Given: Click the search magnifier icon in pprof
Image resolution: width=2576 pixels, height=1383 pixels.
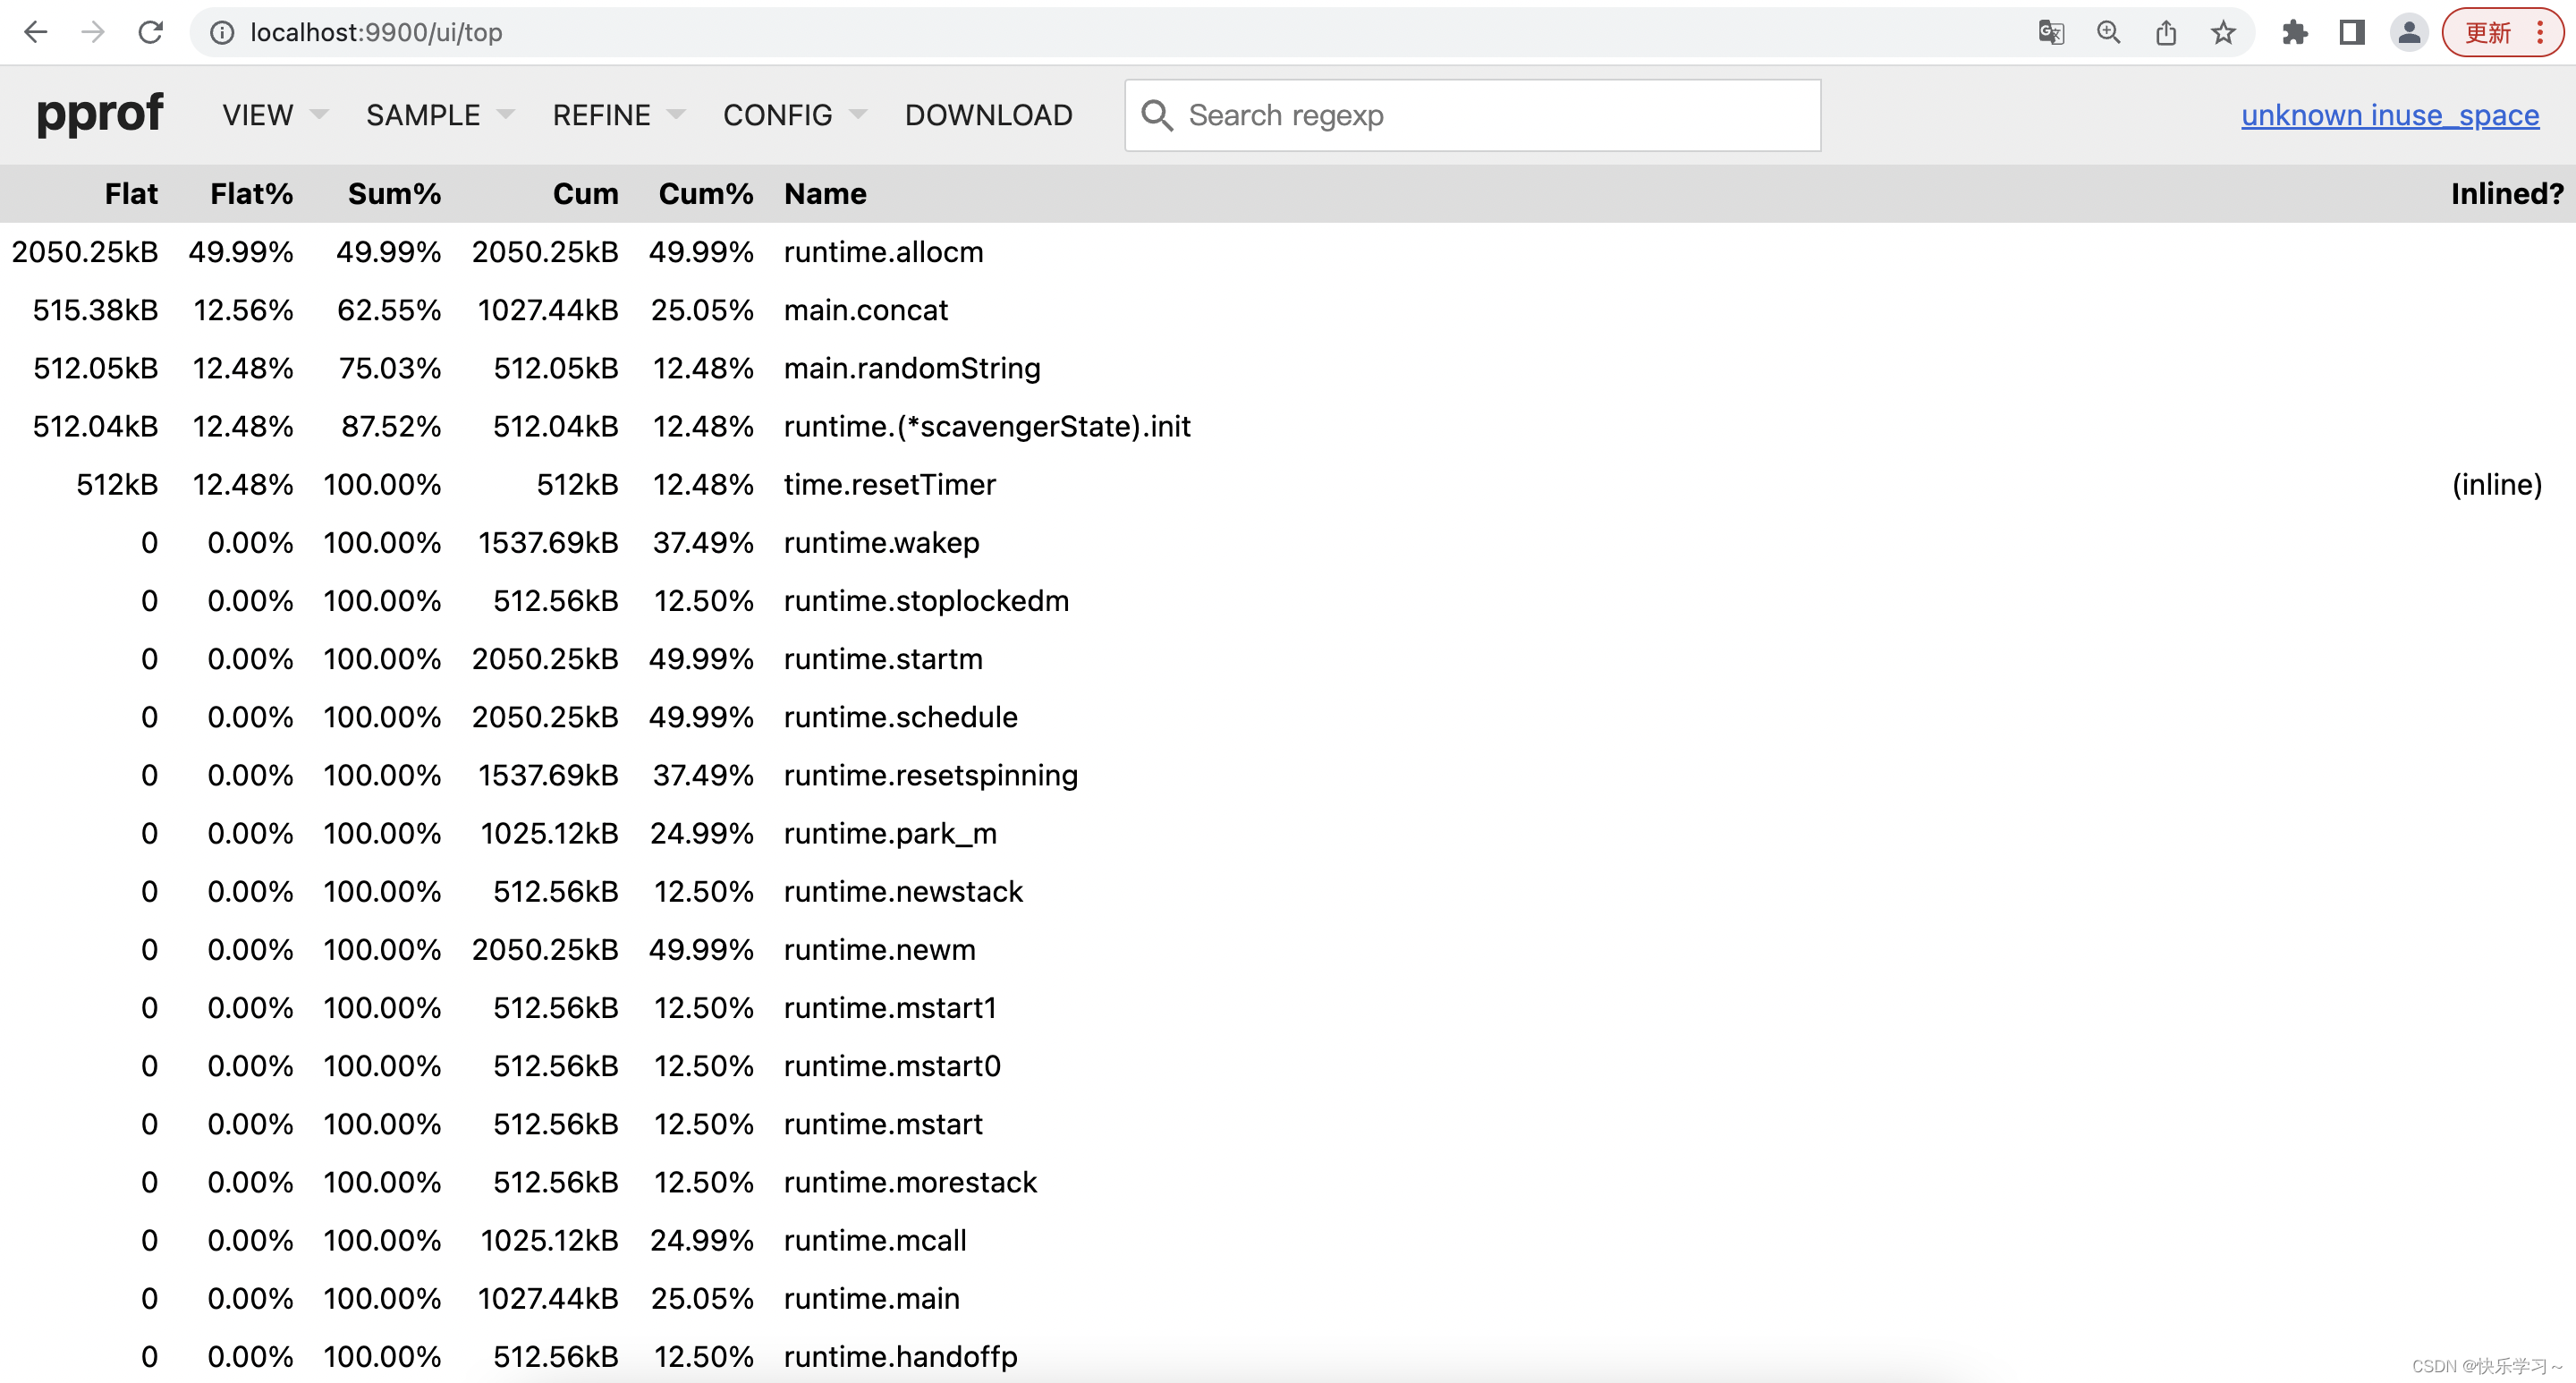Looking at the screenshot, I should pyautogui.click(x=1156, y=115).
